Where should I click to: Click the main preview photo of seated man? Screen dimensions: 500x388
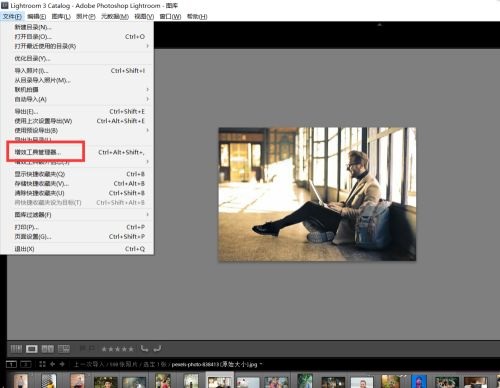317,194
